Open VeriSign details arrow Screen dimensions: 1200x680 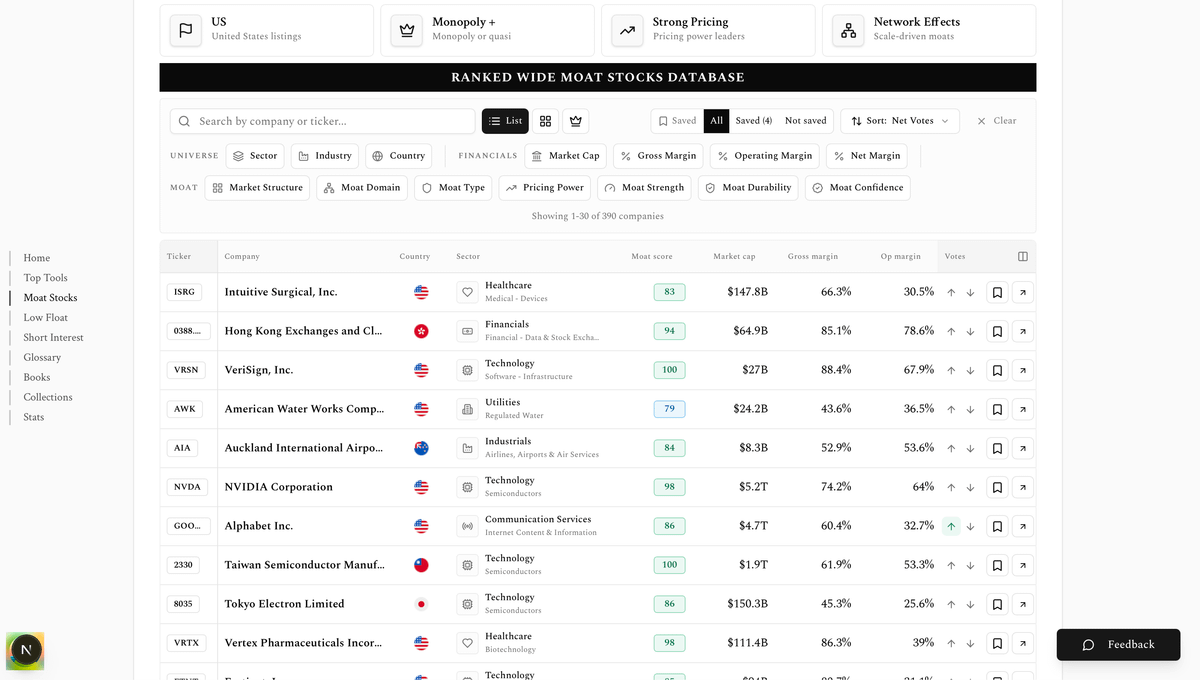(x=1023, y=370)
